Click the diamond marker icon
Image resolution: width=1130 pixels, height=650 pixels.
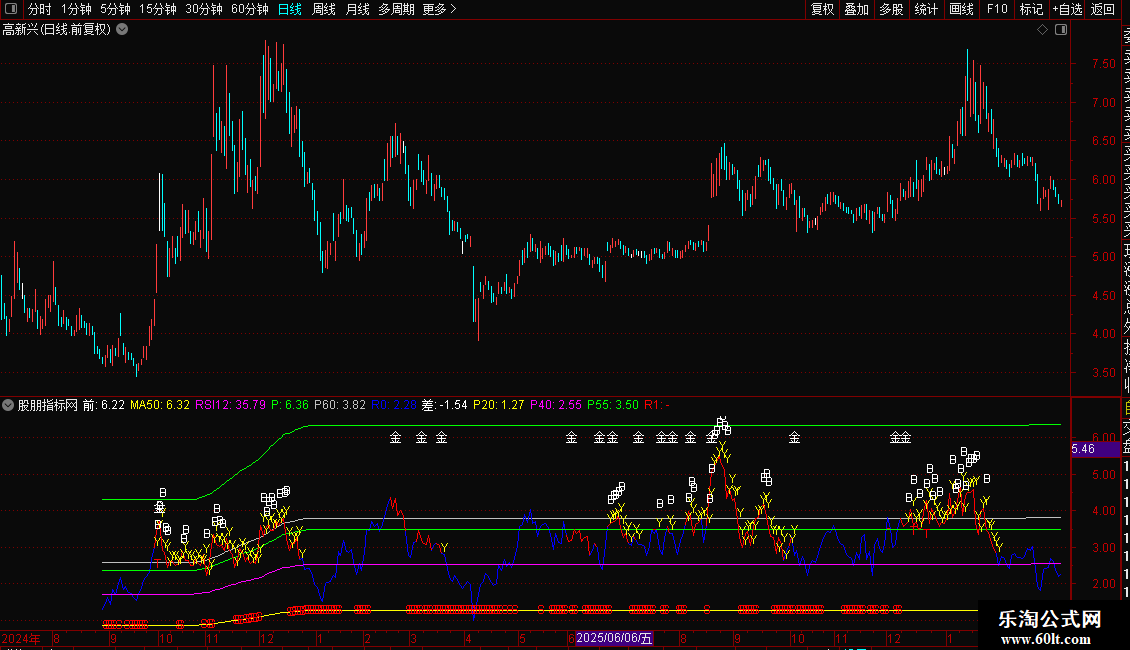point(1042,30)
